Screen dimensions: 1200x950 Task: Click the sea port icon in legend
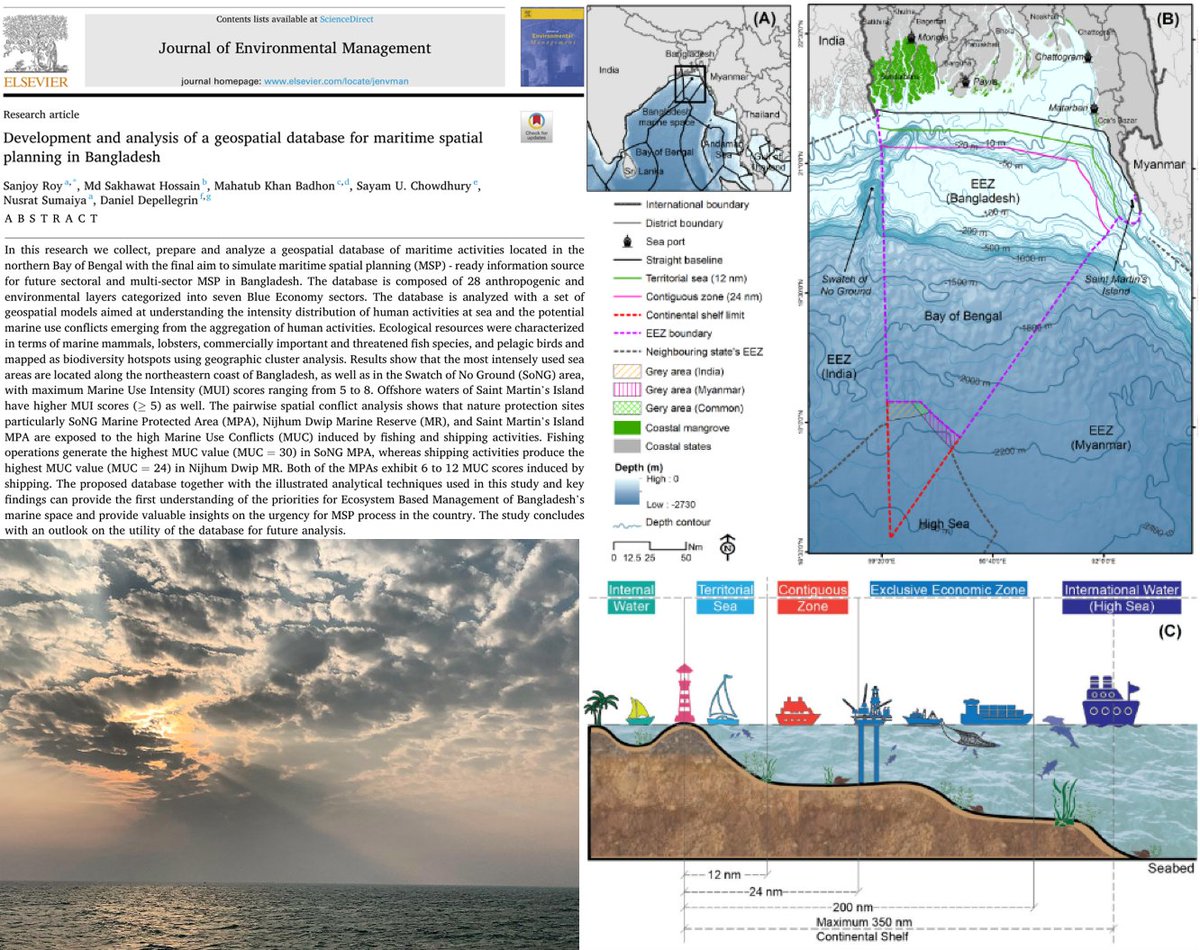[627, 241]
